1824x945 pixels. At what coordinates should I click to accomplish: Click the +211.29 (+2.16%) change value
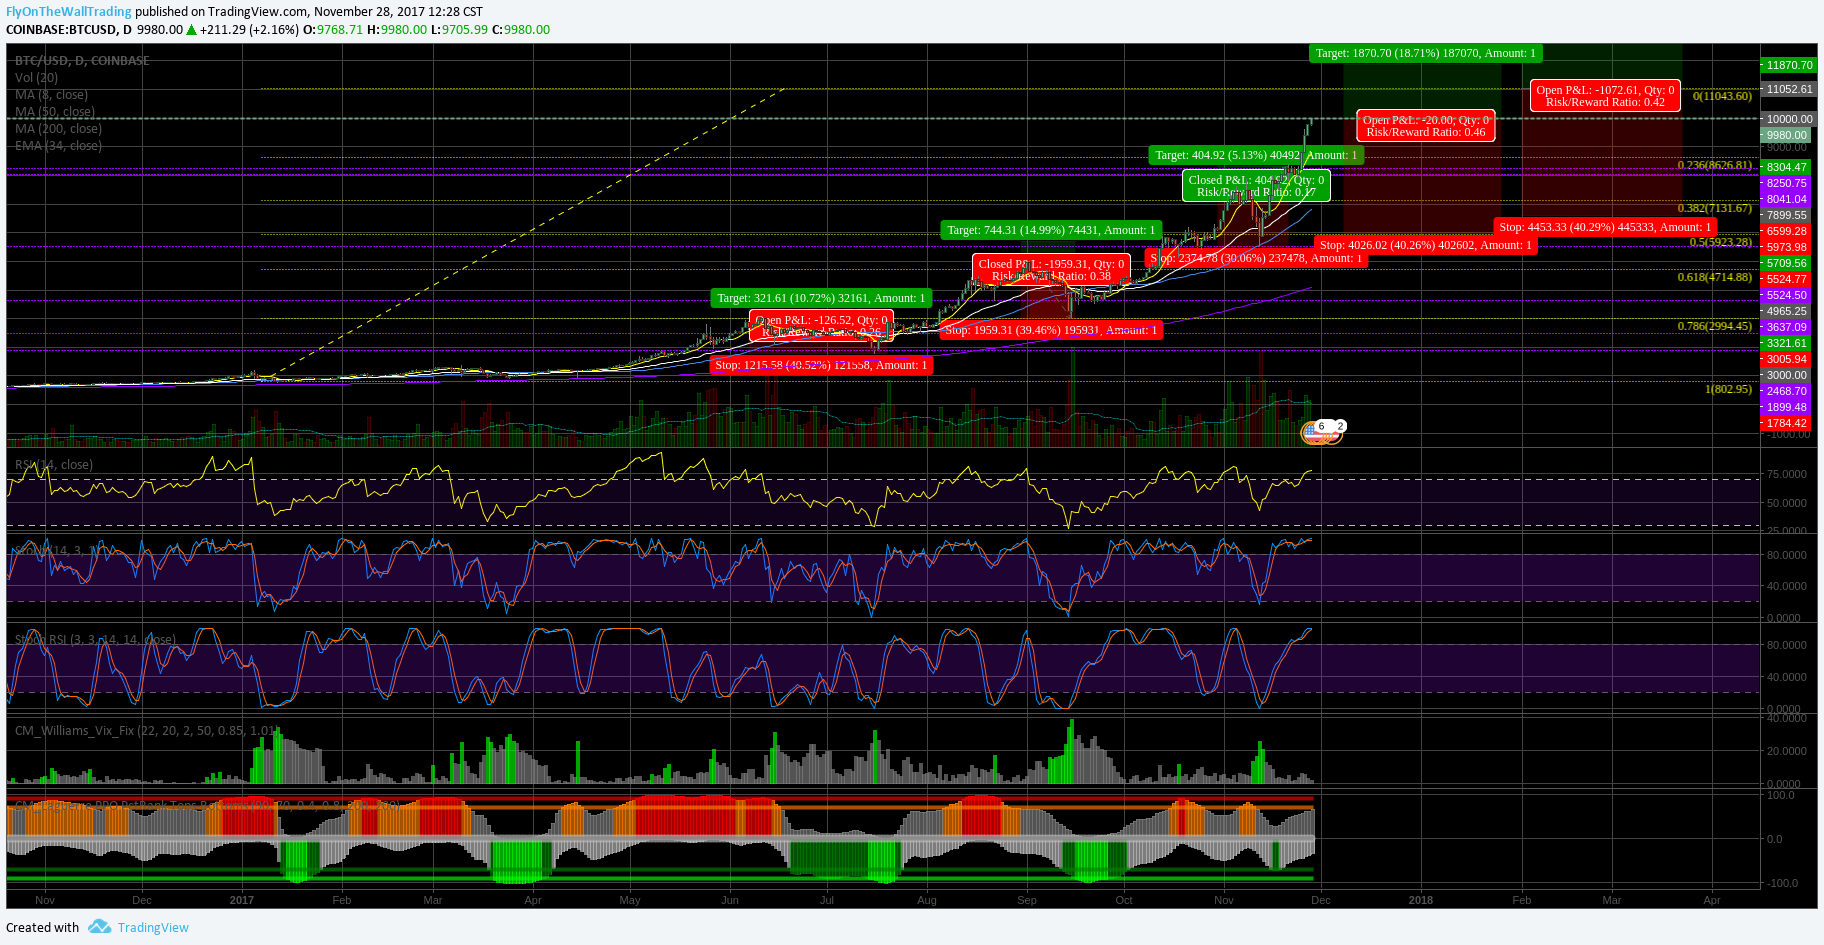point(249,29)
